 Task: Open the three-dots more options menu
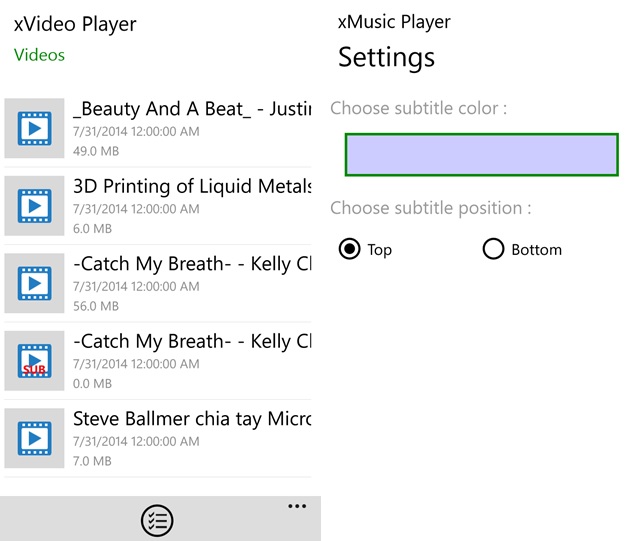point(297,507)
